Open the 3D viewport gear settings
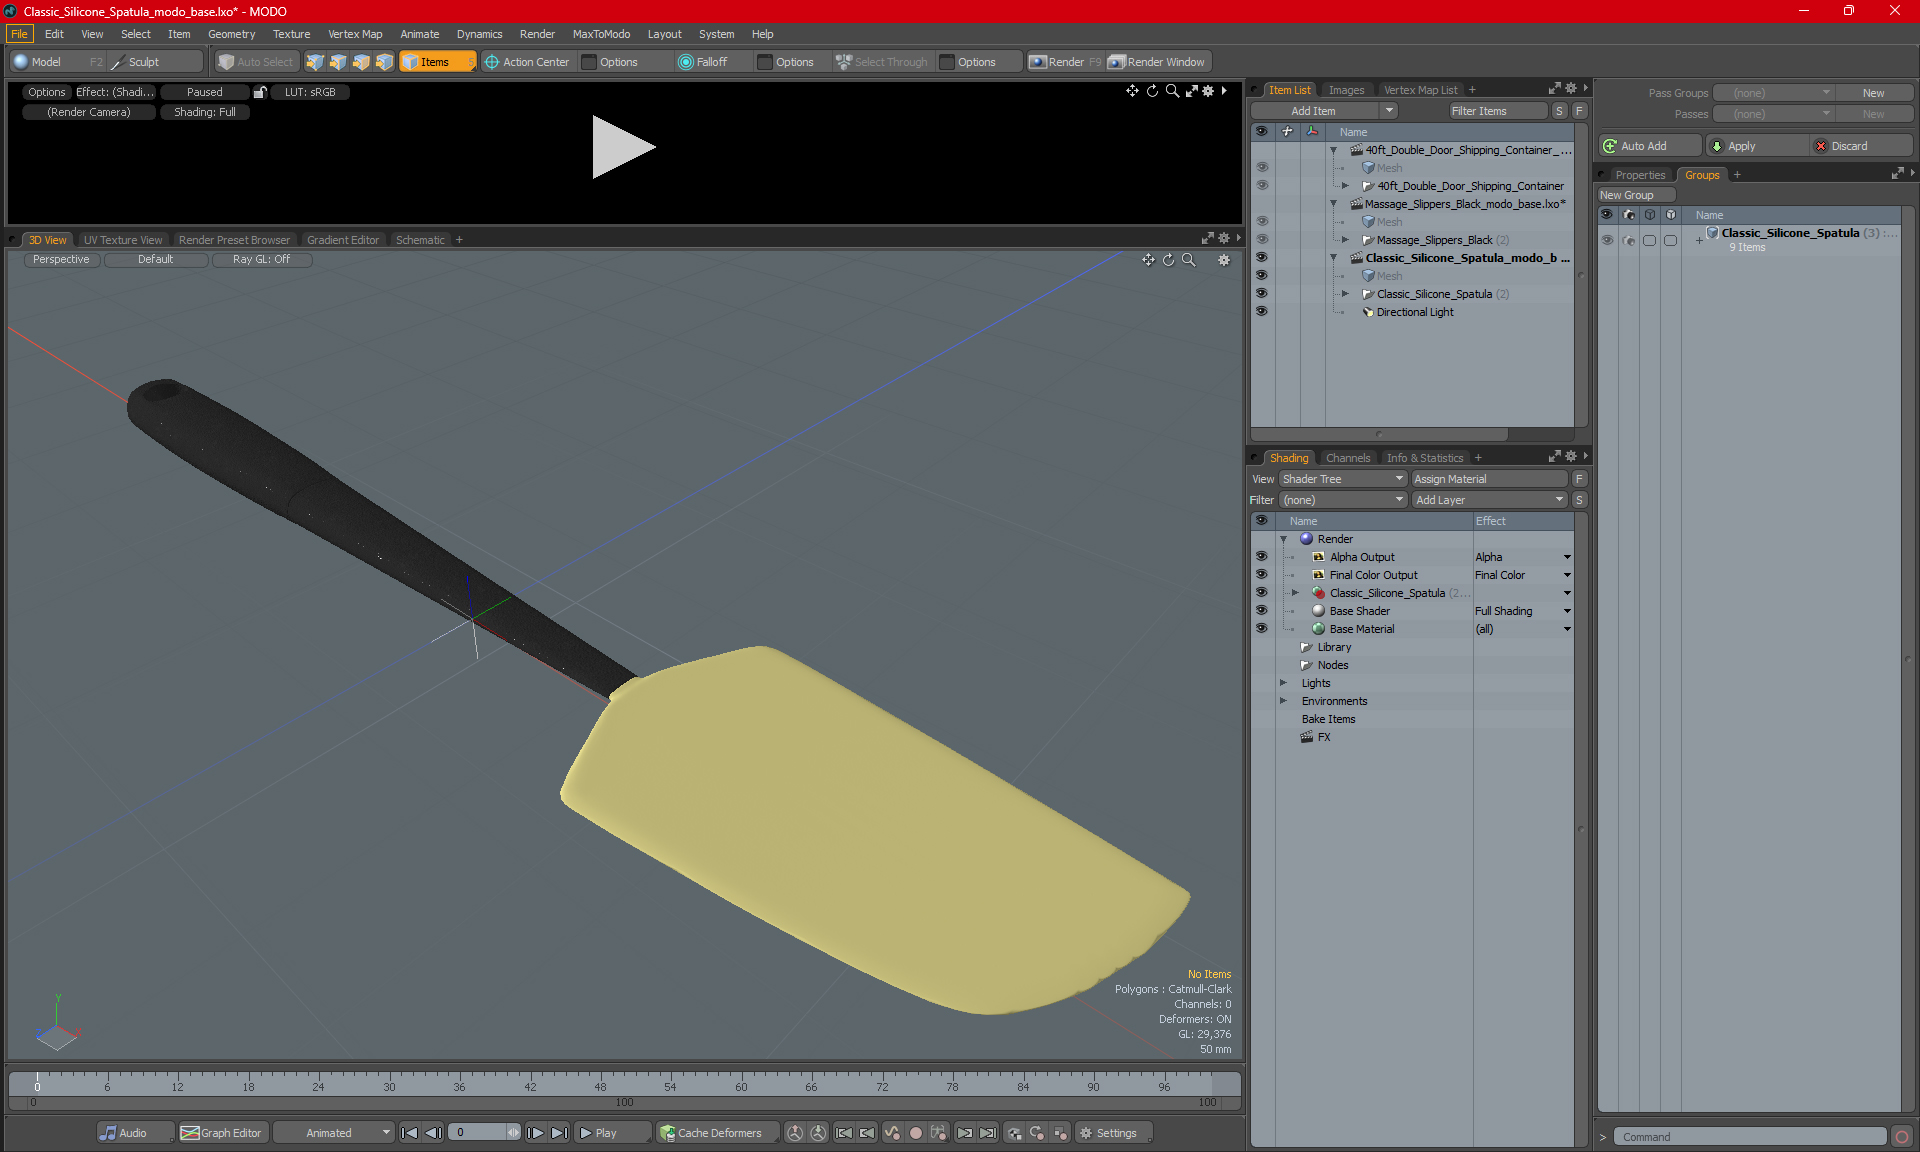The image size is (1920, 1152). pos(1223,260)
